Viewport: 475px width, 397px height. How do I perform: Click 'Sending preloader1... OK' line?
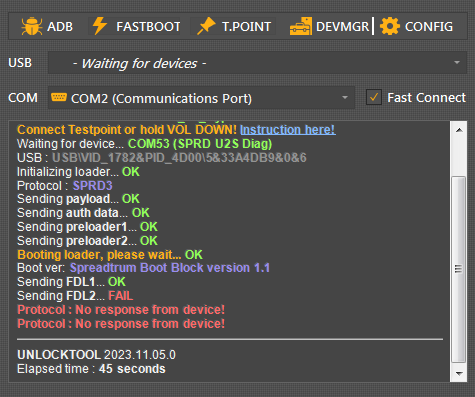click(x=87, y=227)
